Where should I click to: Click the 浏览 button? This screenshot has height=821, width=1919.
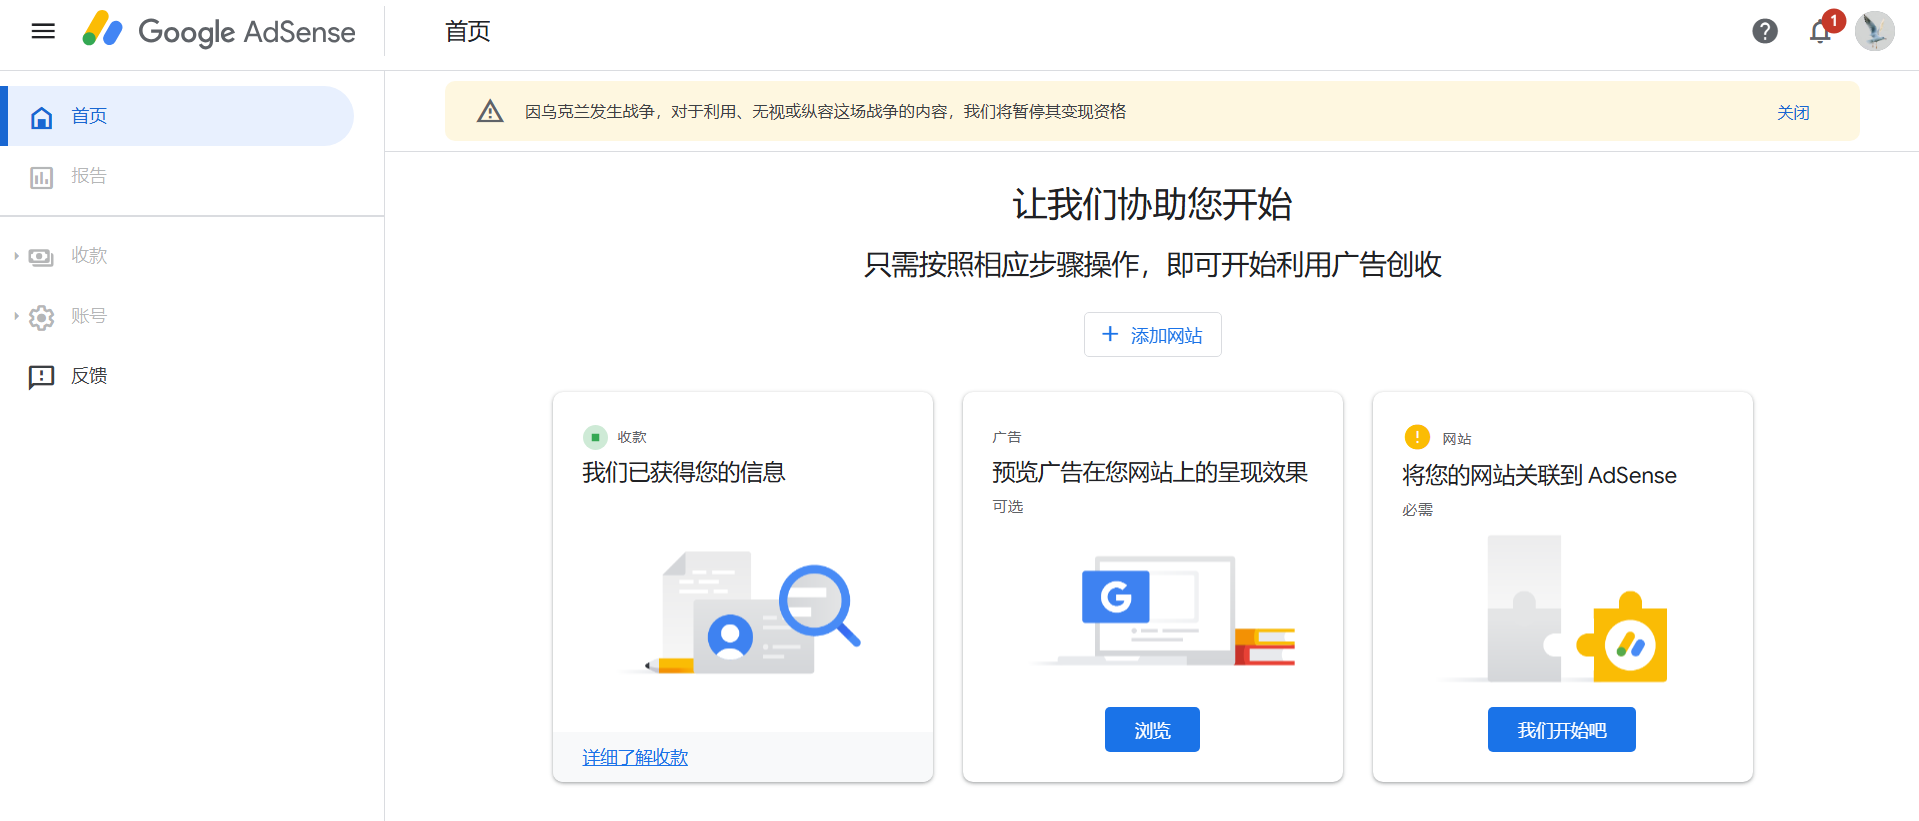click(x=1152, y=730)
